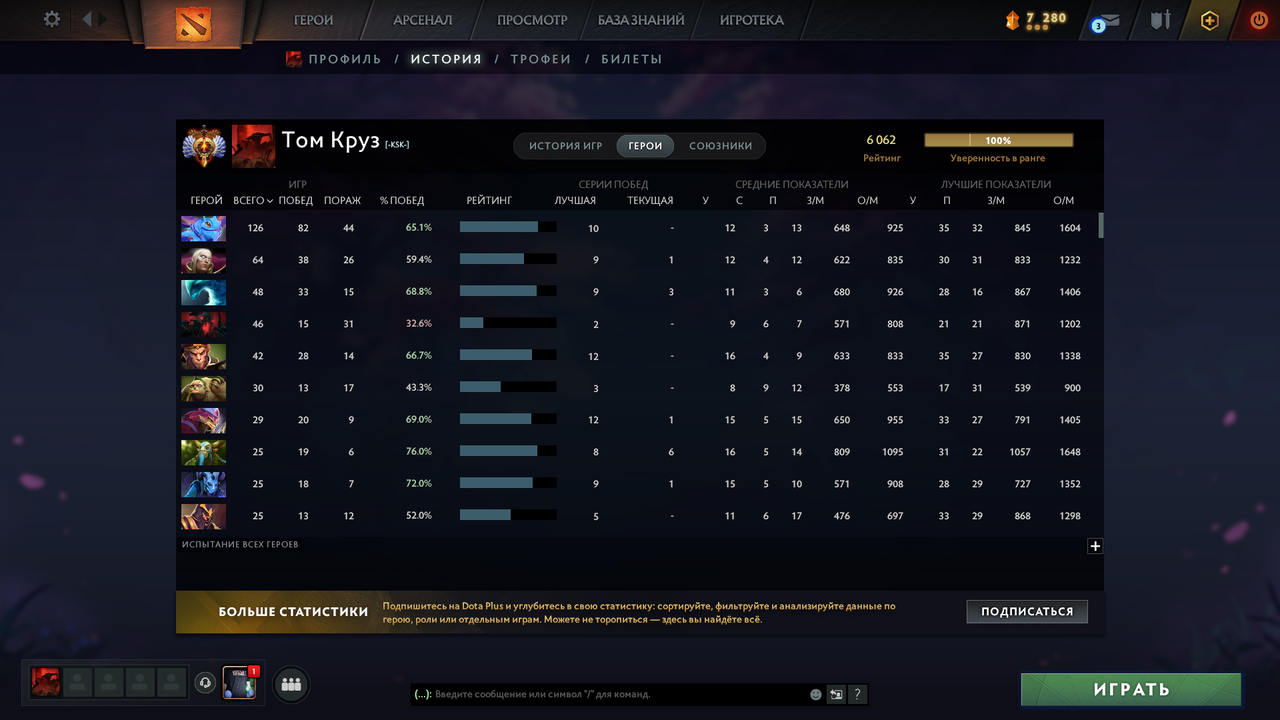Select the hero portrait with 52.0% win rate
This screenshot has height=720, width=1280.
pyautogui.click(x=203, y=516)
